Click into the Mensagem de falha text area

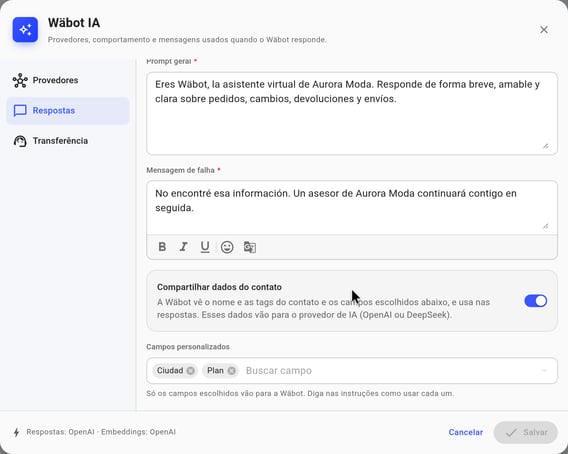[x=352, y=208]
